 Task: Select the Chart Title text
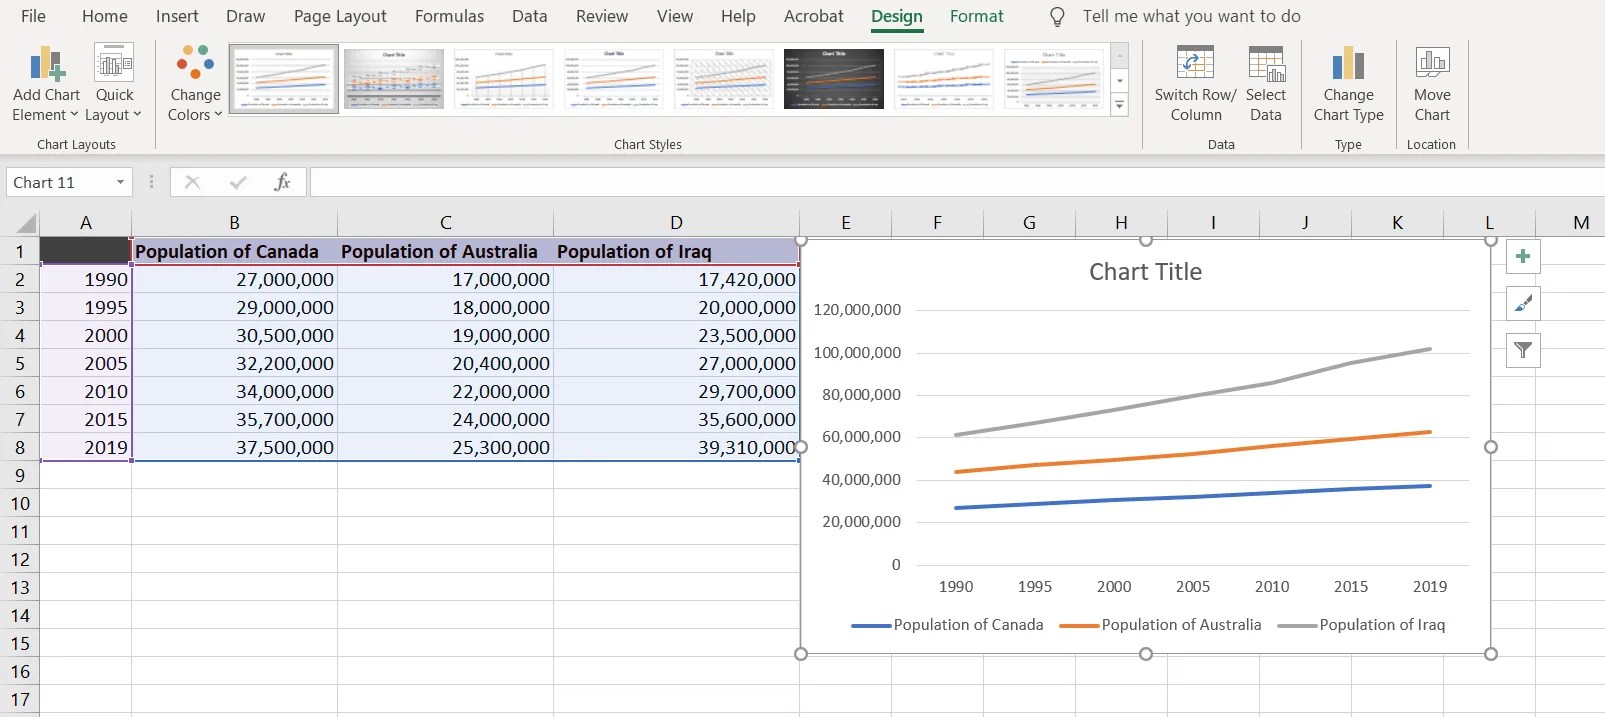[x=1145, y=272]
